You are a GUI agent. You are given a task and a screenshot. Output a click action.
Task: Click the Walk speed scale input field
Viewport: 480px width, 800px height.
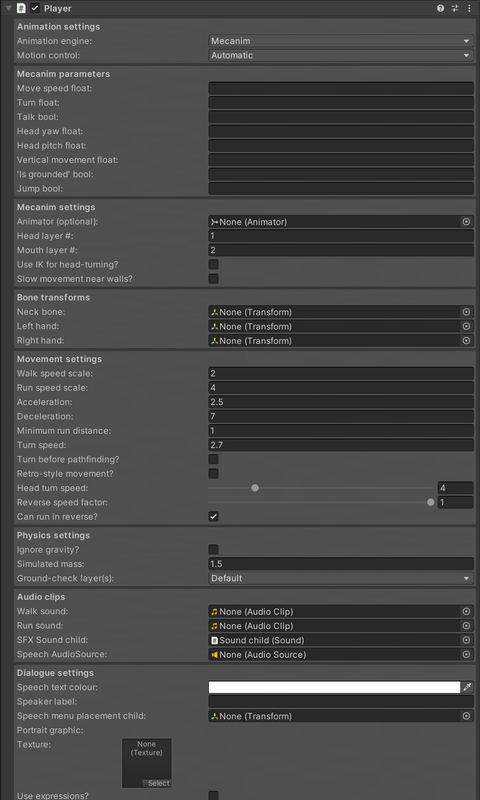click(x=341, y=373)
